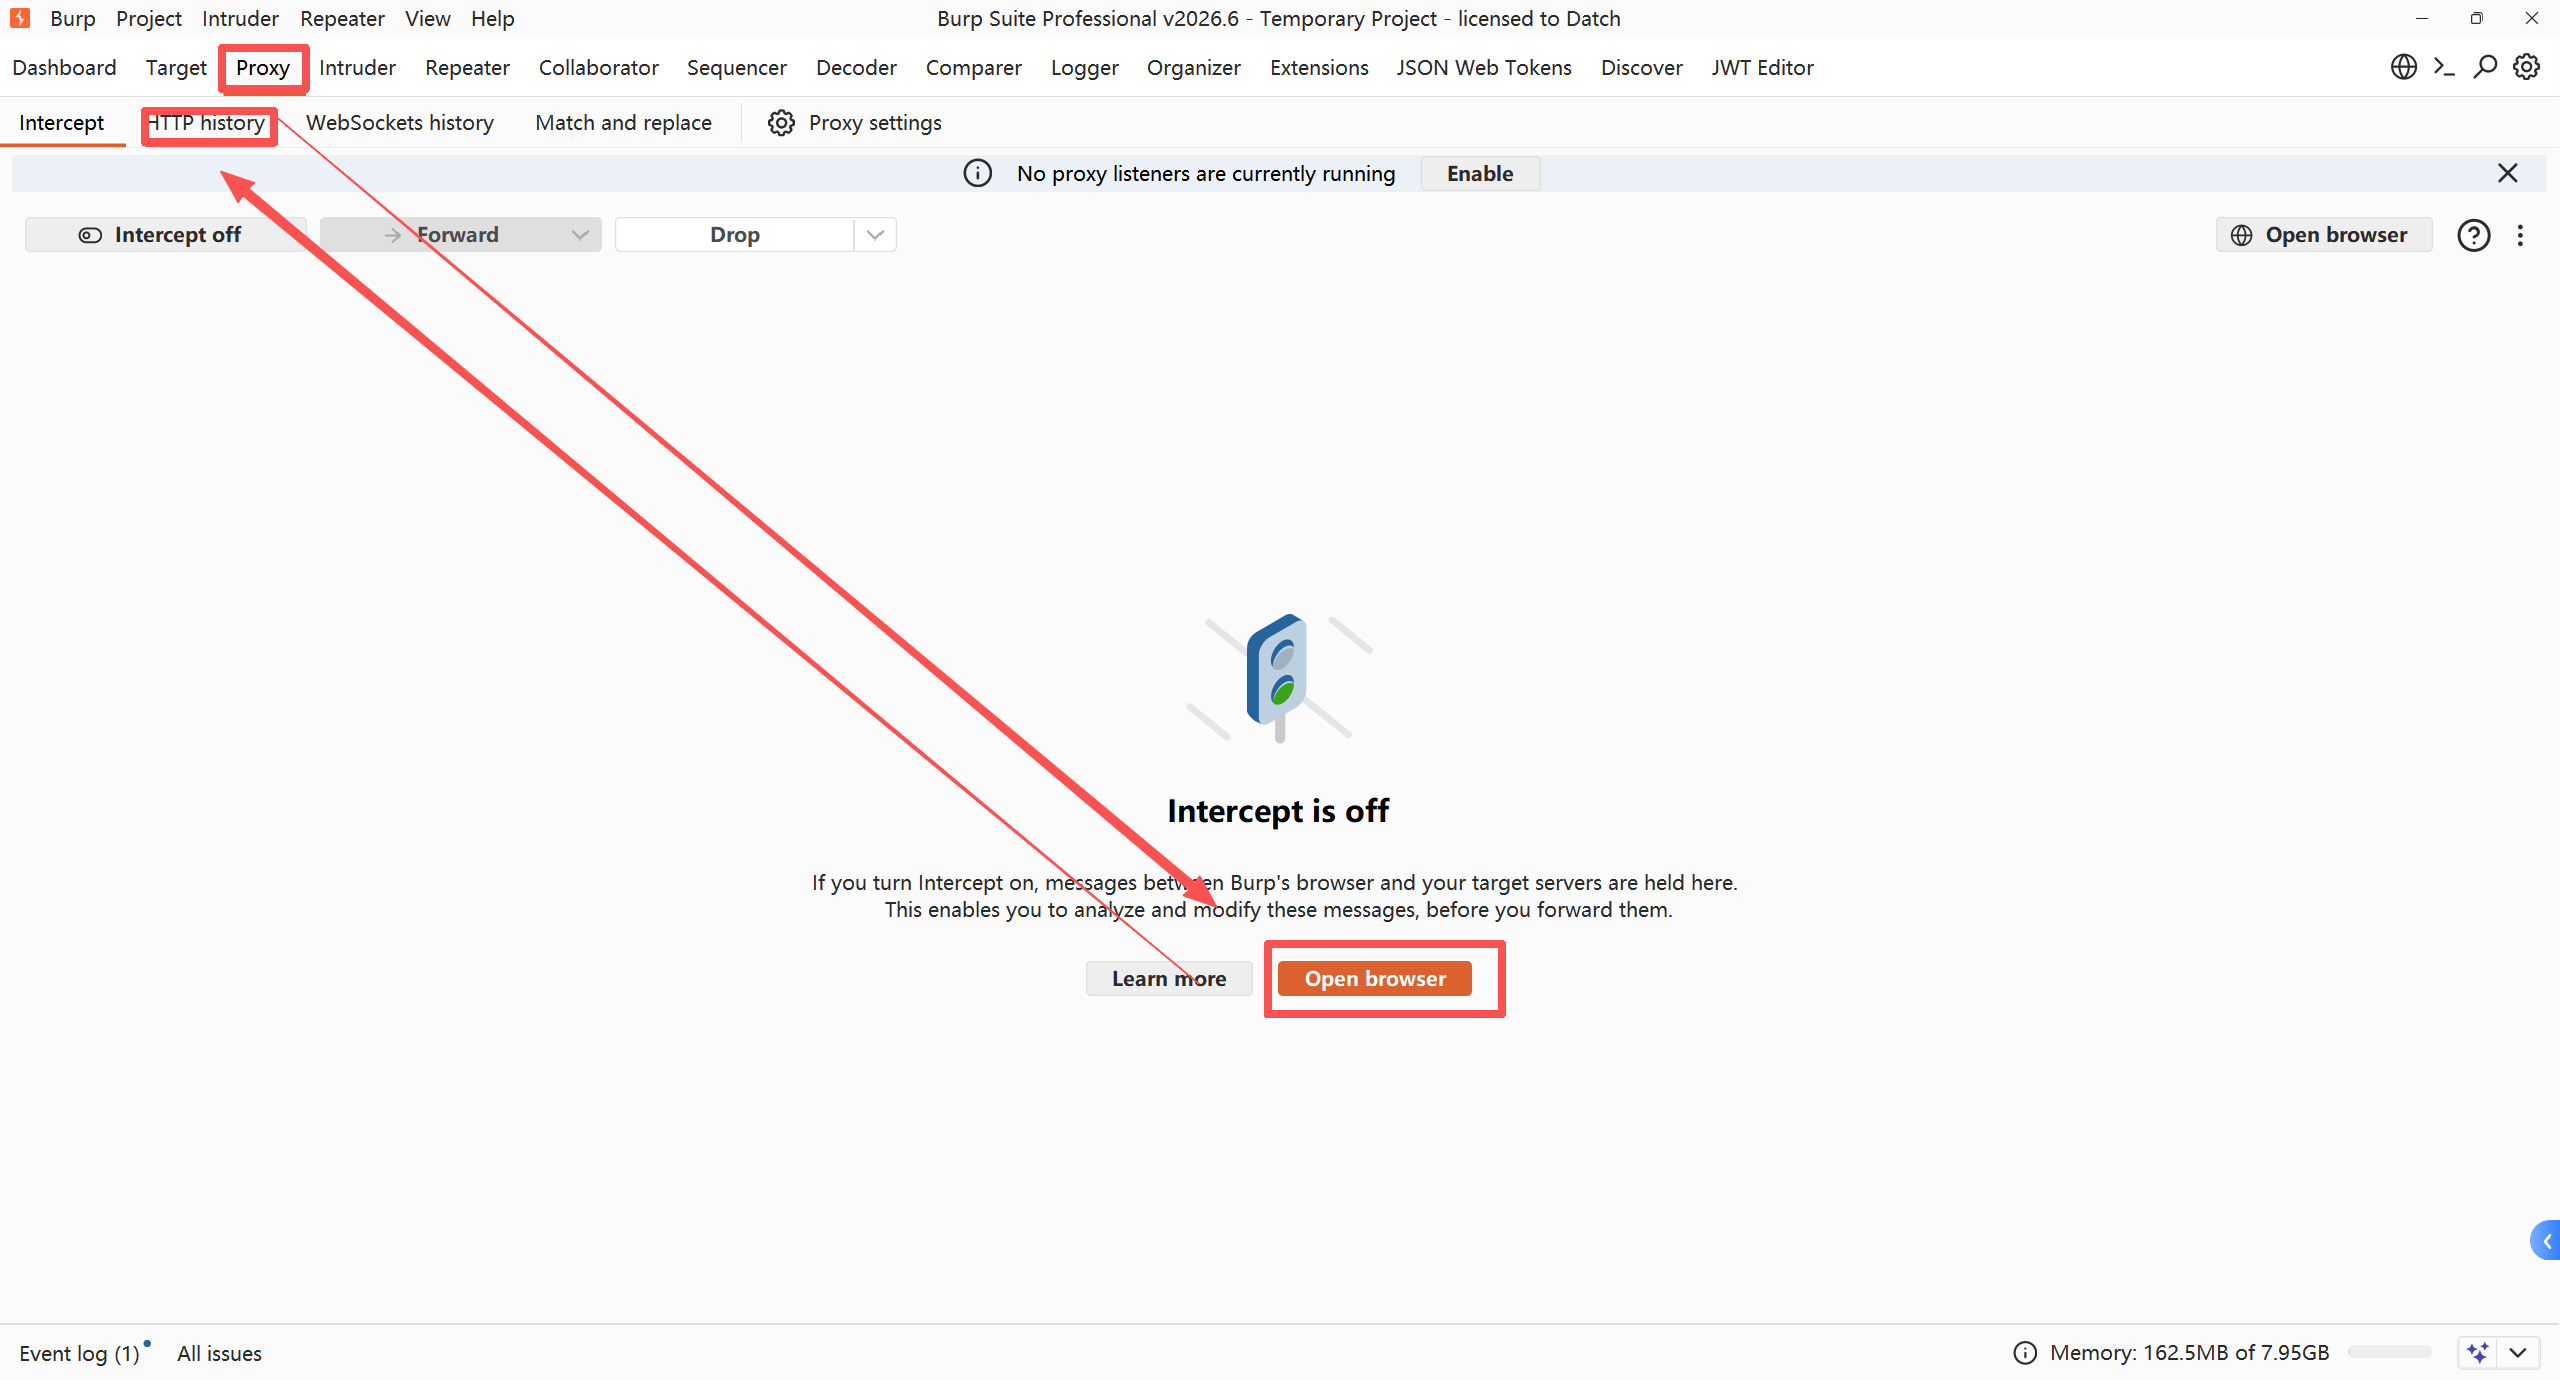Open the HTTP history sub-tab
2560x1380 pixels.
click(206, 122)
